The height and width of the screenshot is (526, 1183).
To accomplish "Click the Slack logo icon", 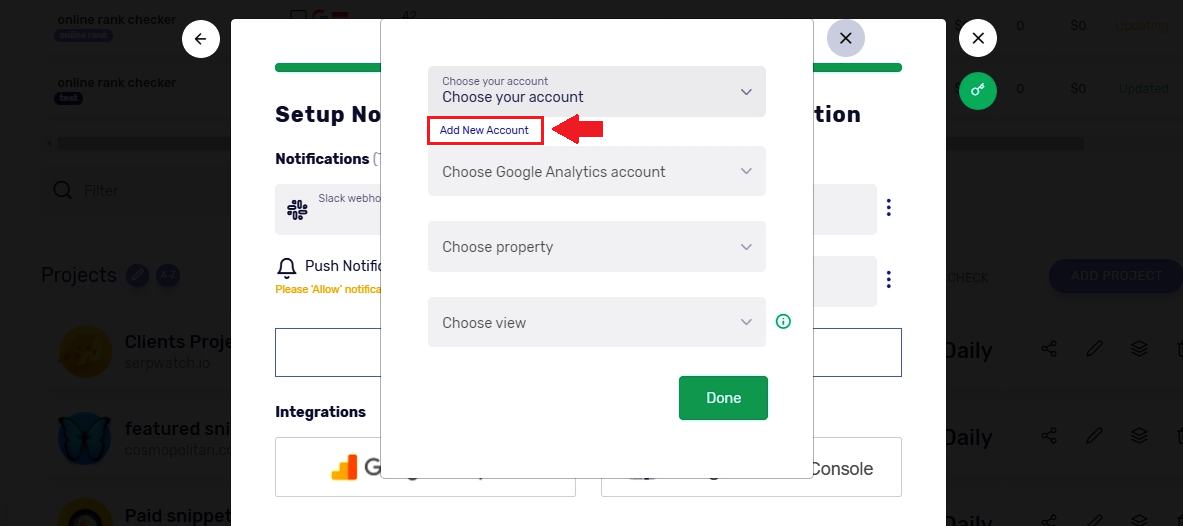I will (297, 209).
